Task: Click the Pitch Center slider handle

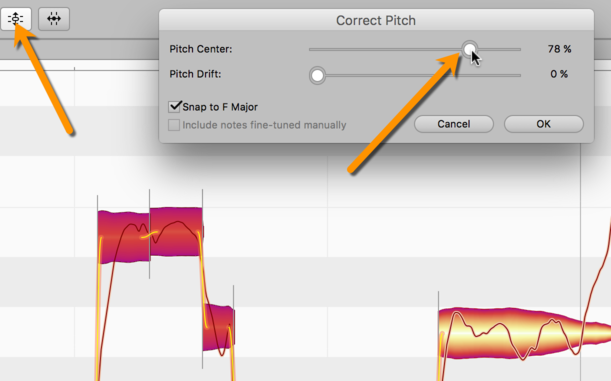Action: (x=470, y=49)
